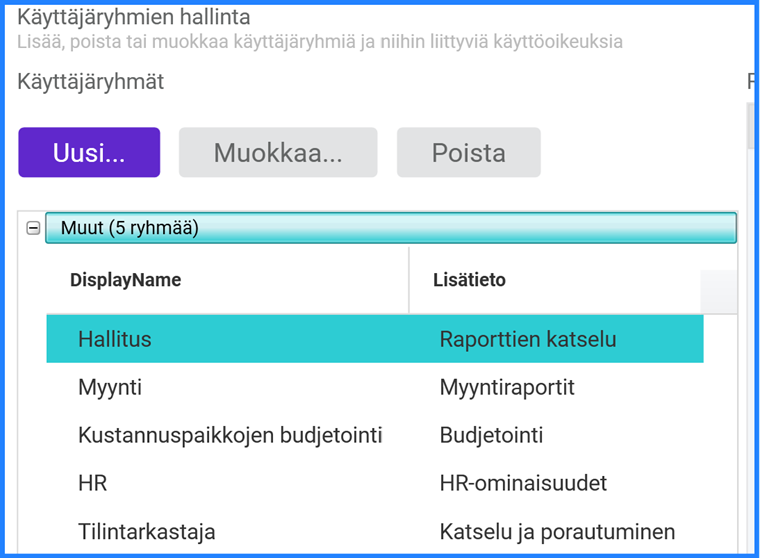The width and height of the screenshot is (760, 558).
Task: Sort by DisplayName column header
Action: (x=126, y=280)
